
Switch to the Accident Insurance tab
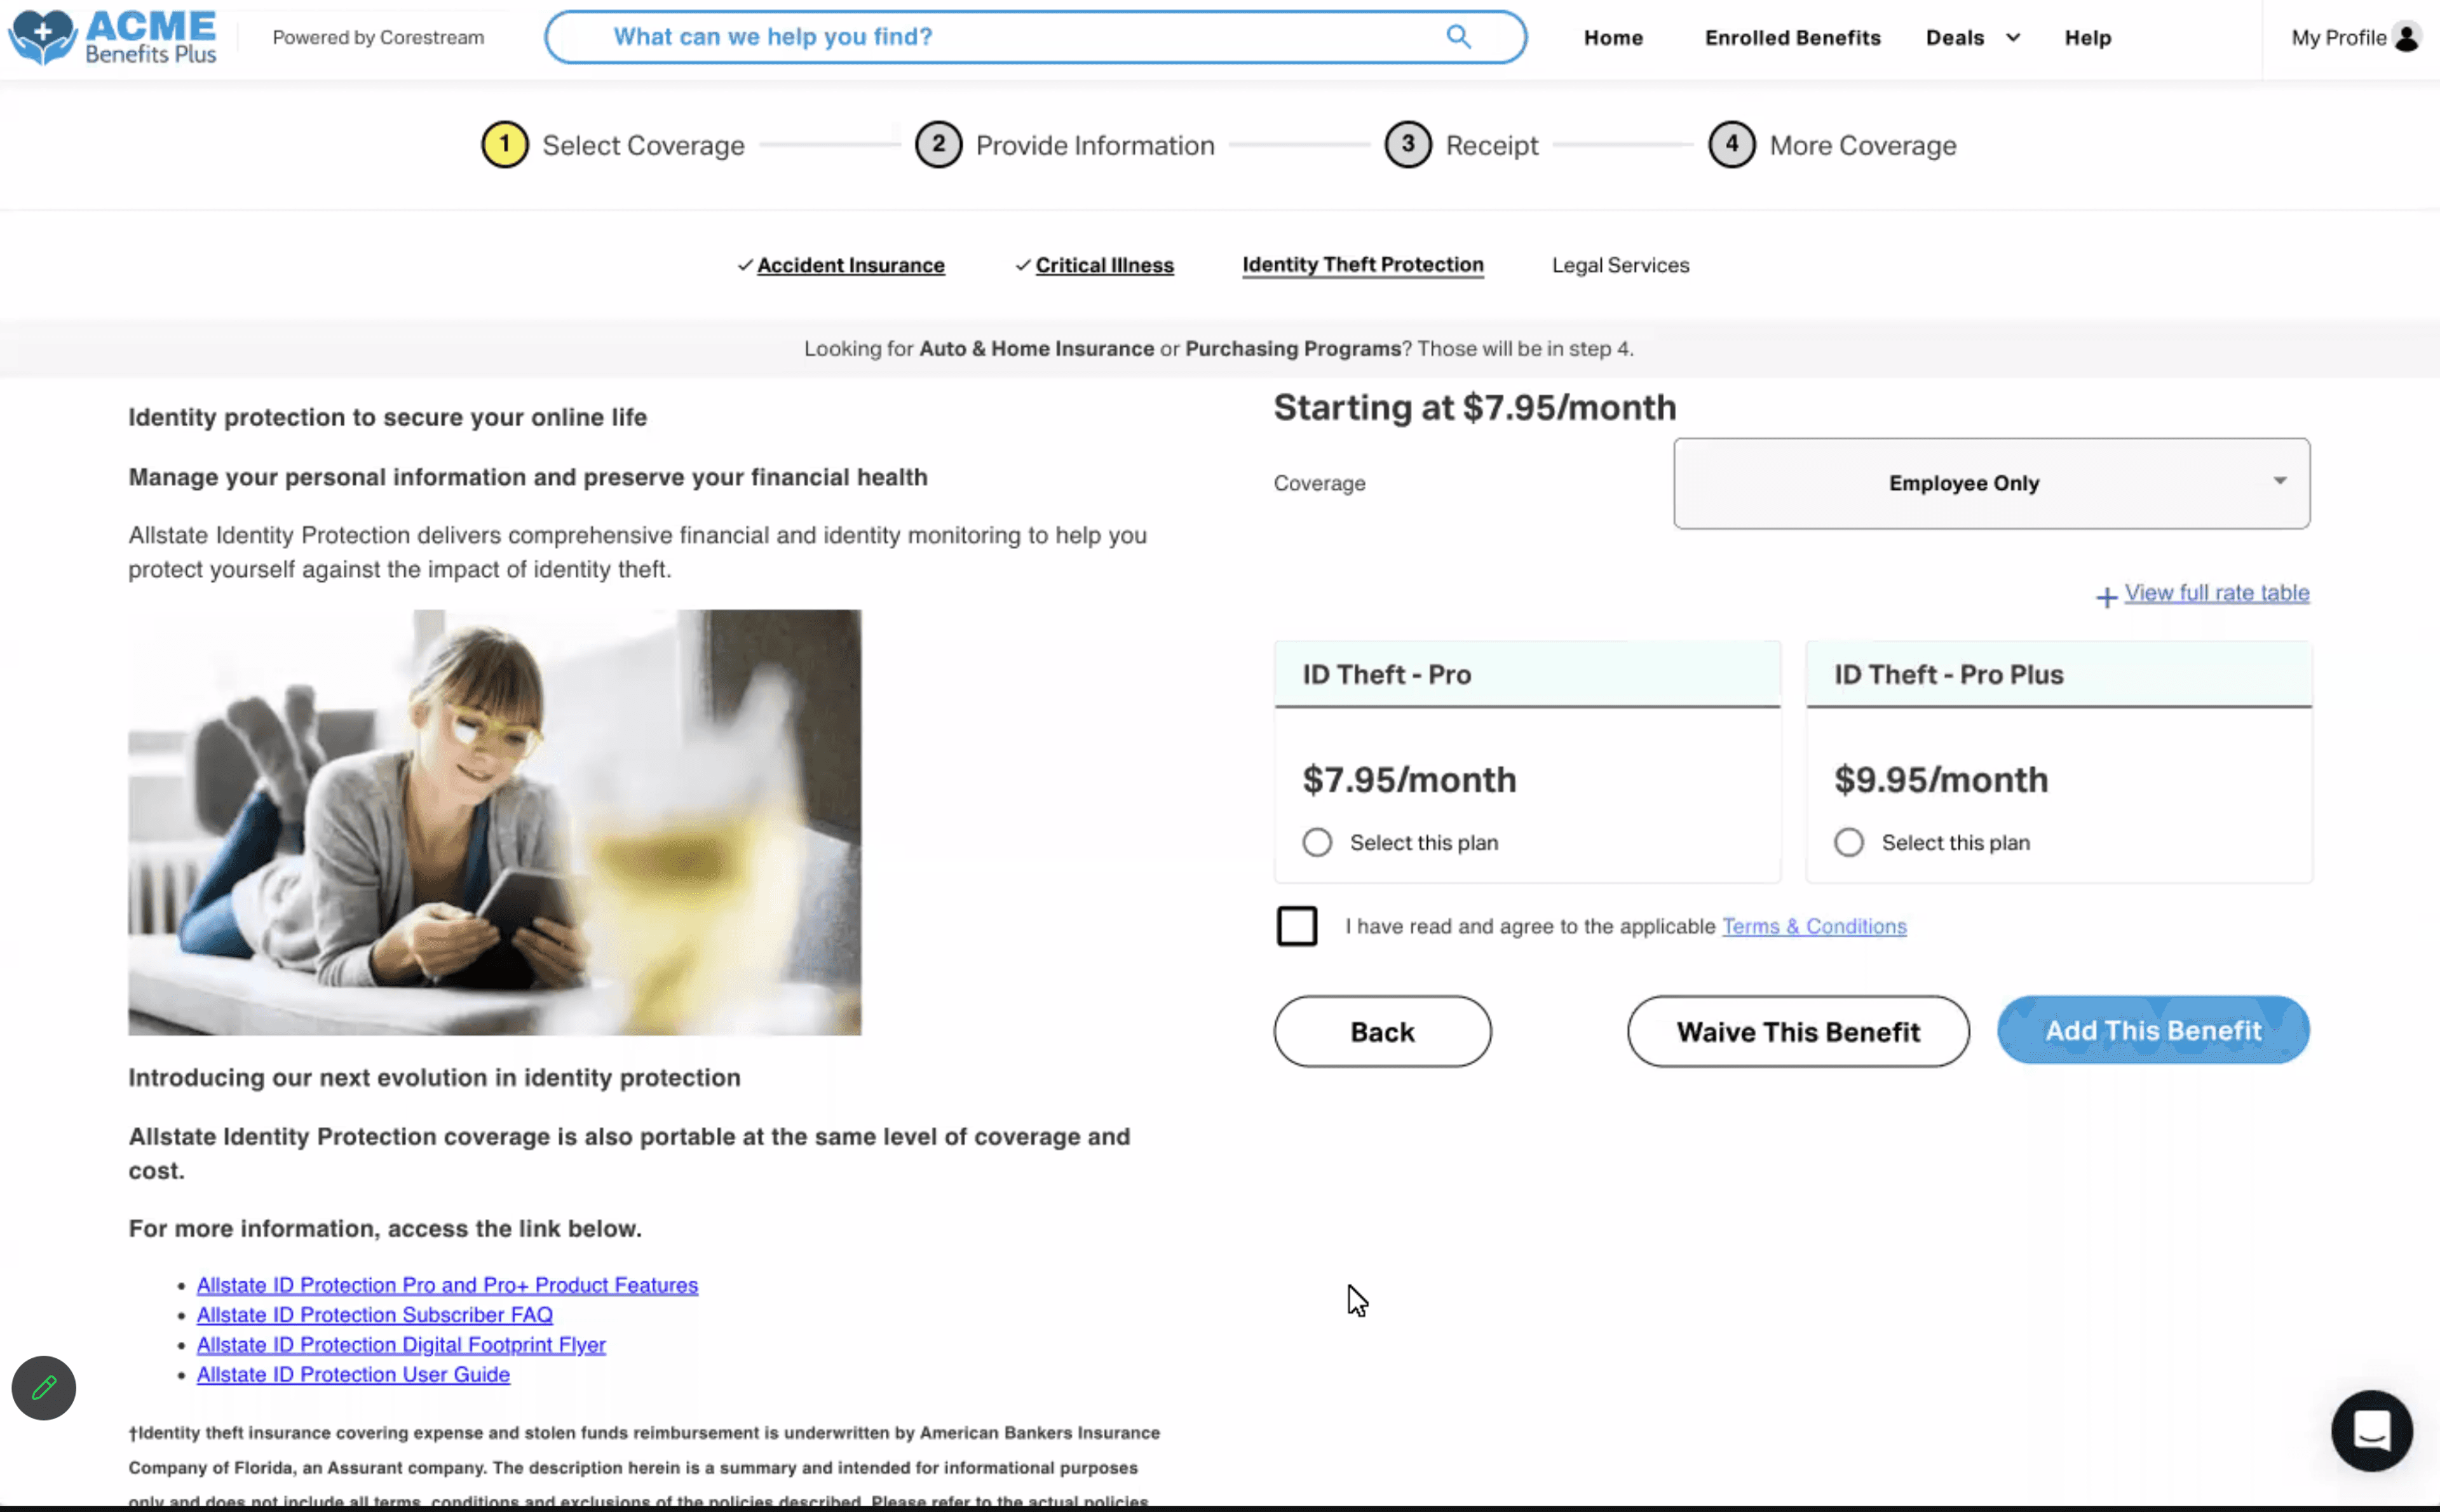850,265
